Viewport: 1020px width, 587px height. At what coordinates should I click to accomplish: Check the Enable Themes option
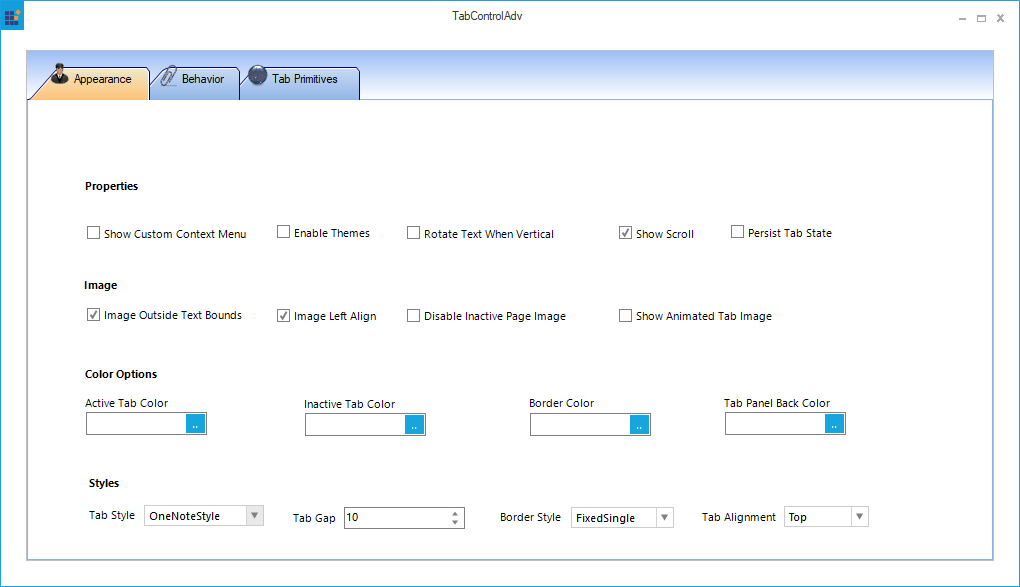(x=284, y=232)
